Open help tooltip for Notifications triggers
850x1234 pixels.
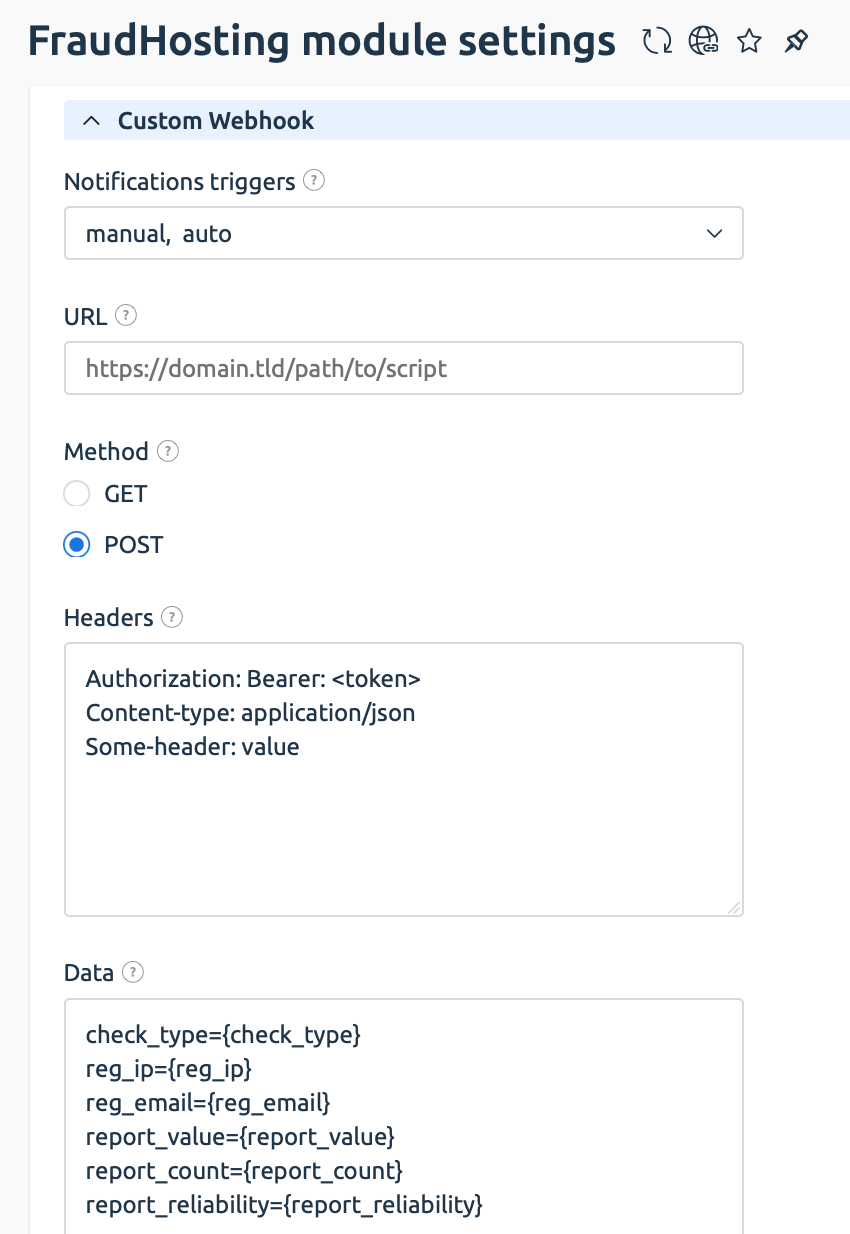pyautogui.click(x=314, y=181)
